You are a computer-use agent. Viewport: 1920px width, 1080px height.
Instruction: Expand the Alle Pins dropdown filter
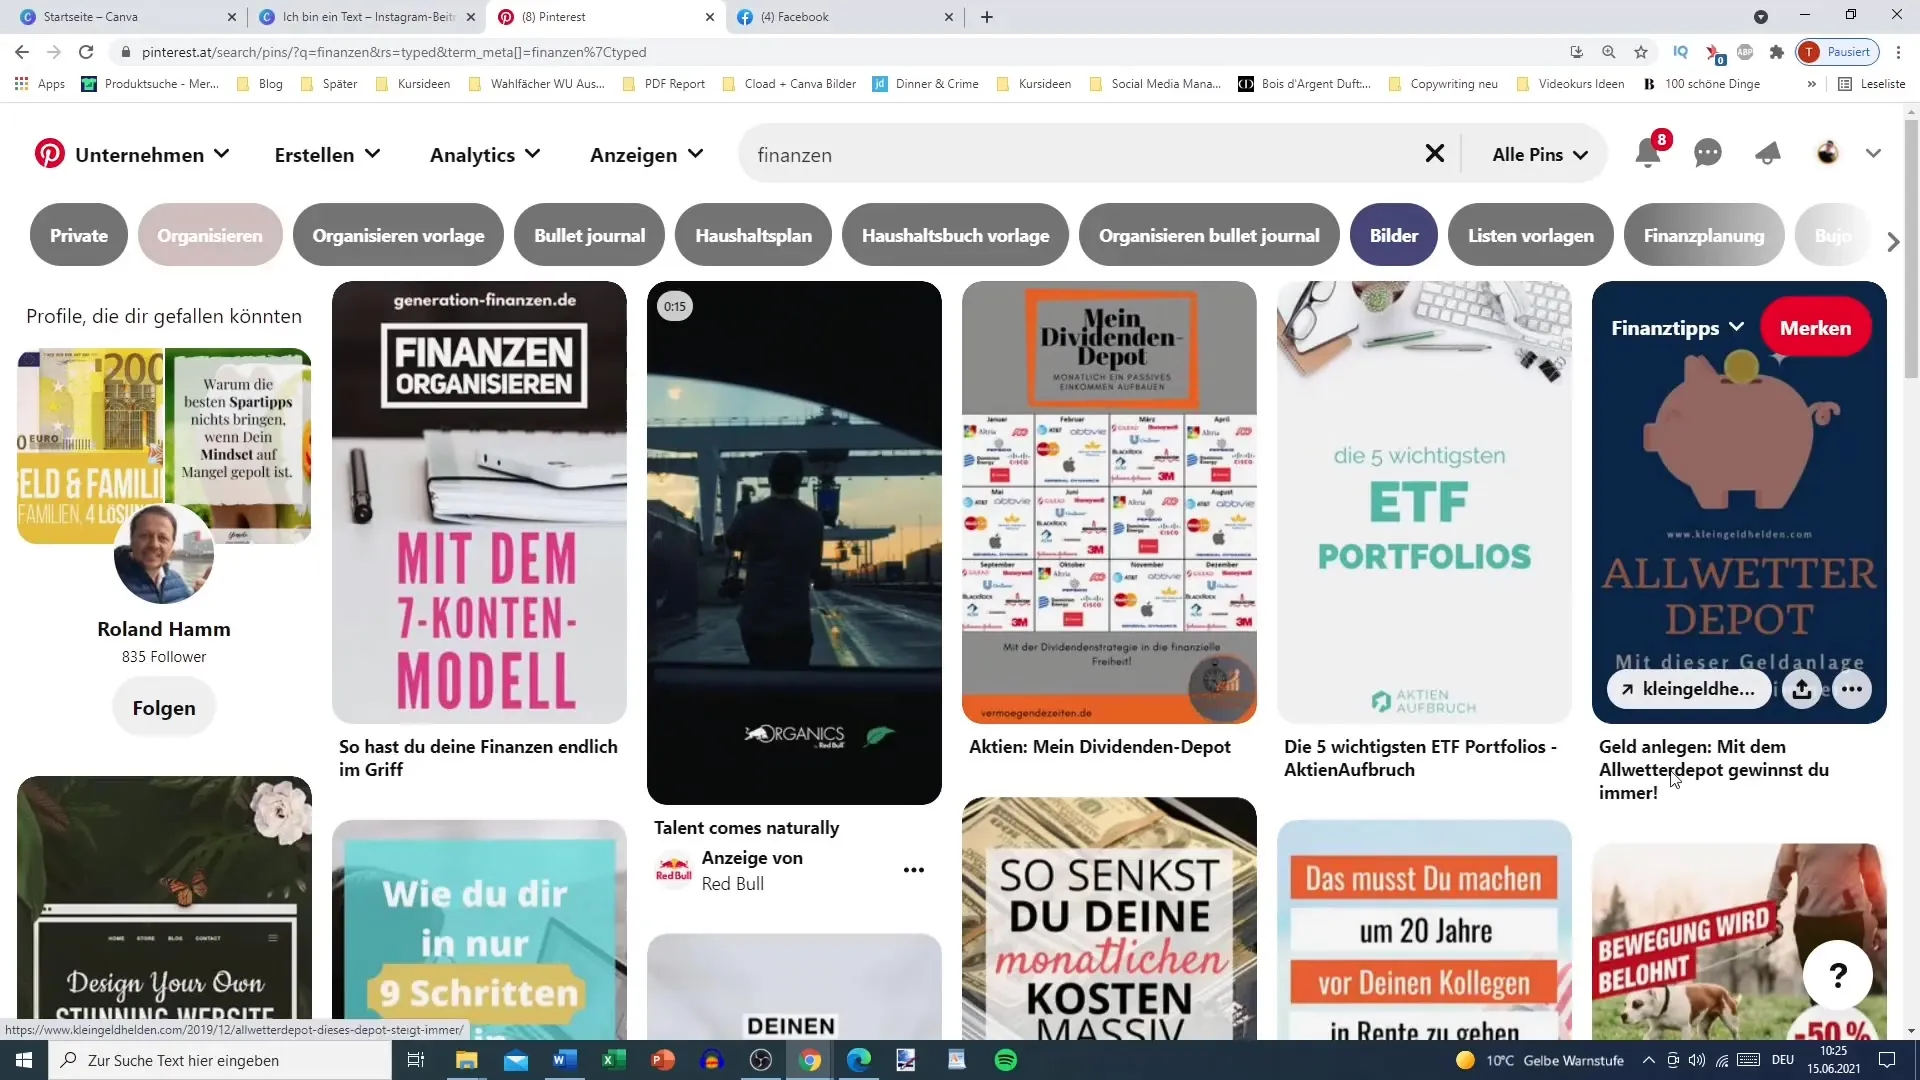(1538, 154)
